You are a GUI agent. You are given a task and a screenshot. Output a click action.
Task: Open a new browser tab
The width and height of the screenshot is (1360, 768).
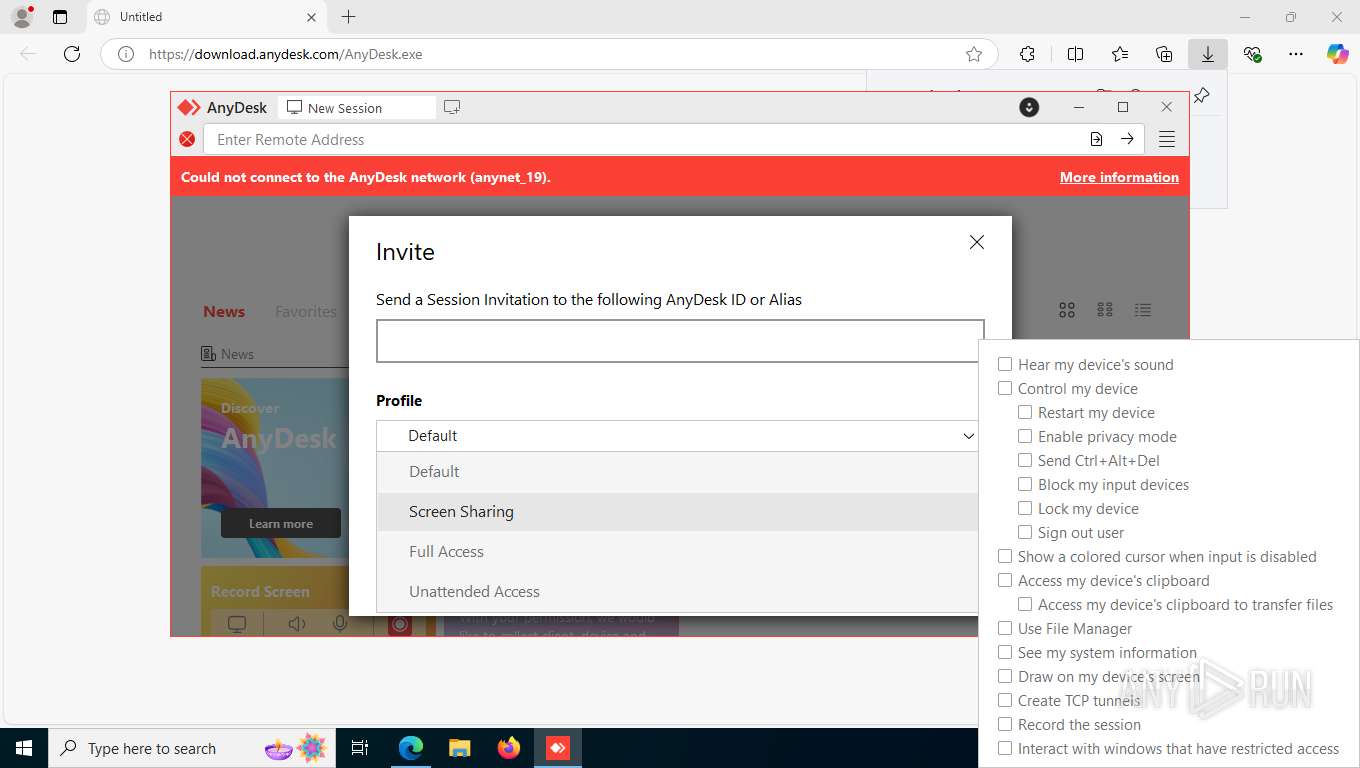tap(348, 17)
